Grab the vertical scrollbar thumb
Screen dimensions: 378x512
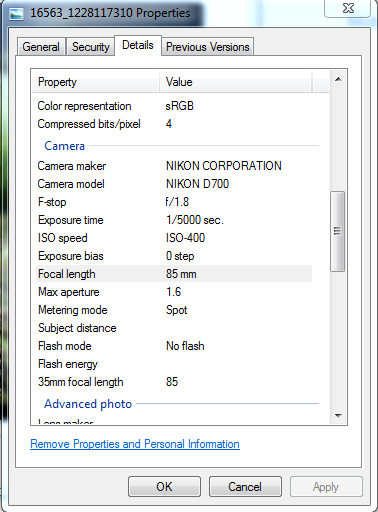338,231
